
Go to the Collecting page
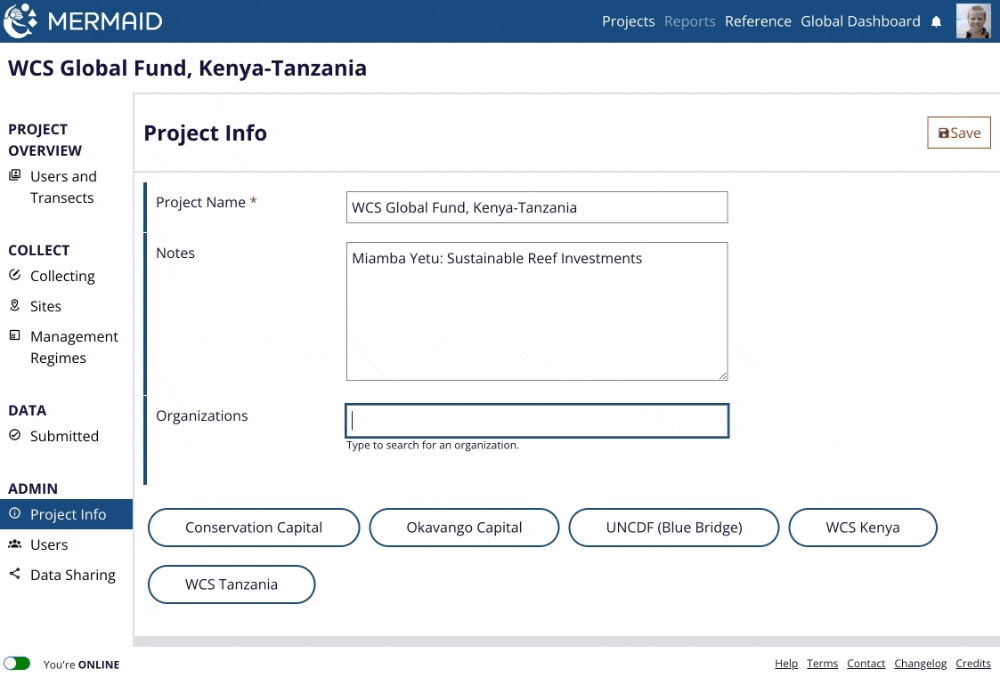pos(62,276)
